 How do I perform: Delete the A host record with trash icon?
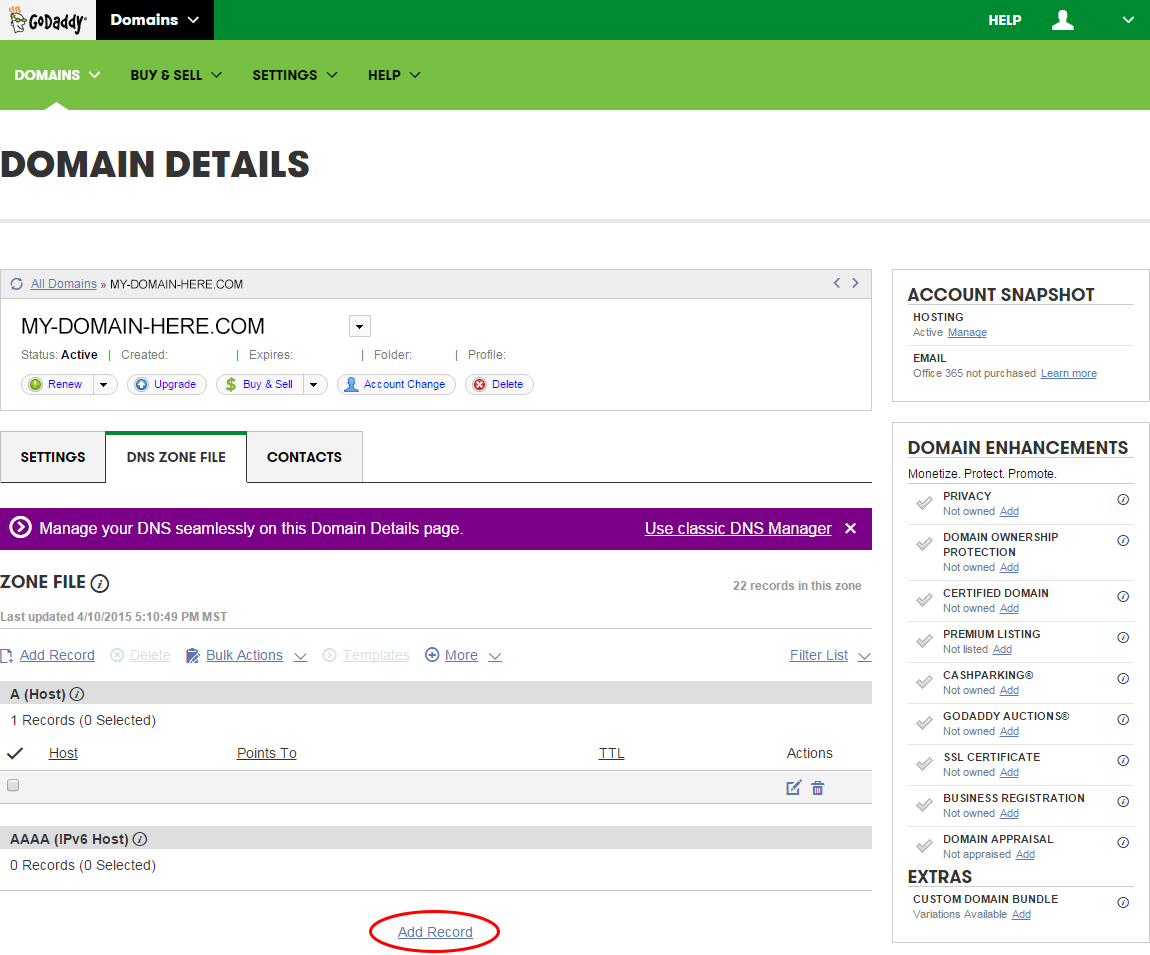818,788
